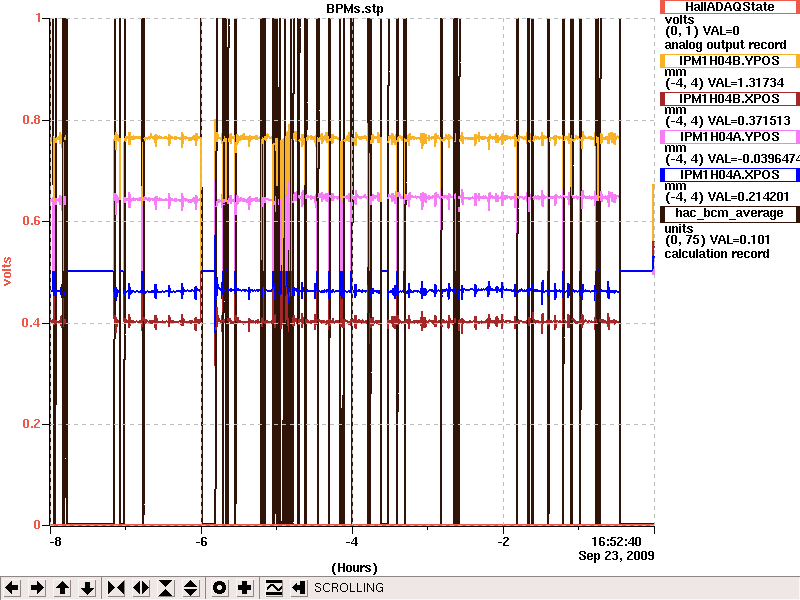Click the 0.2 y-axis tick label

32,424
